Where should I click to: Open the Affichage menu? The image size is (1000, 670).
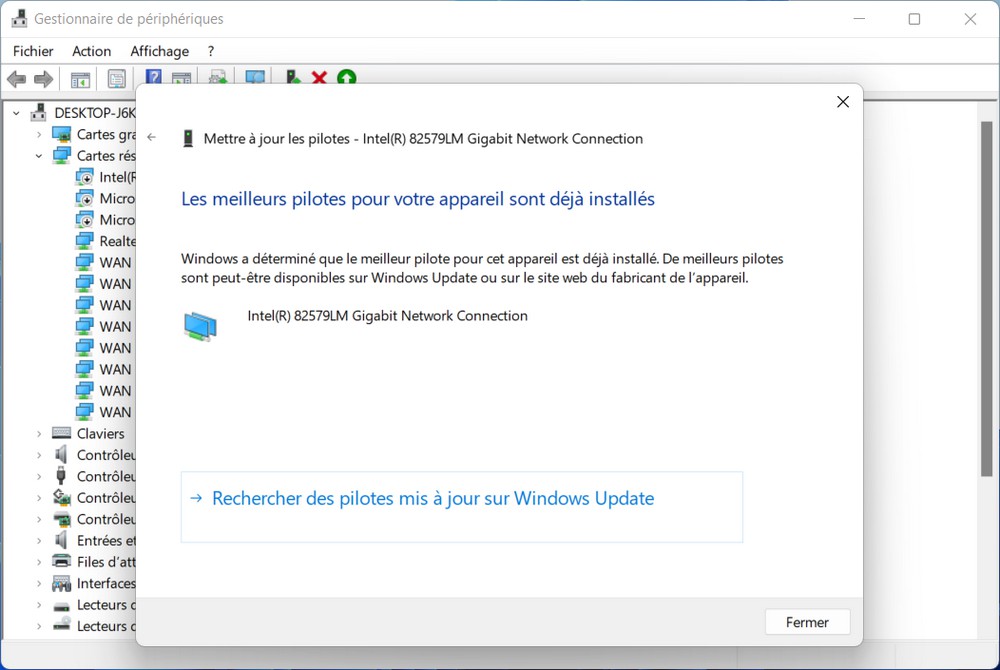(x=159, y=51)
